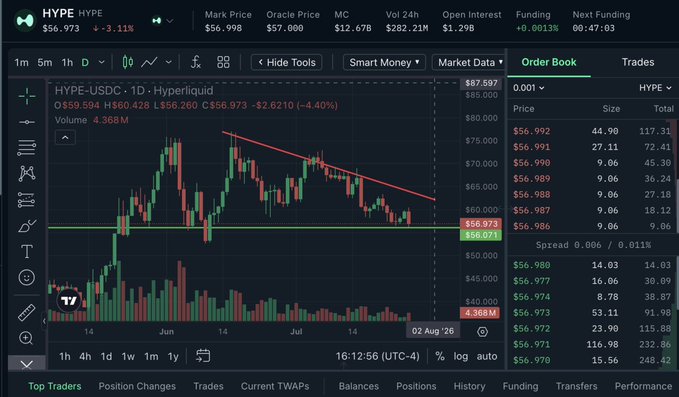Change order book 0.001 precision dropdown
This screenshot has height=397, width=679.
pyautogui.click(x=528, y=88)
